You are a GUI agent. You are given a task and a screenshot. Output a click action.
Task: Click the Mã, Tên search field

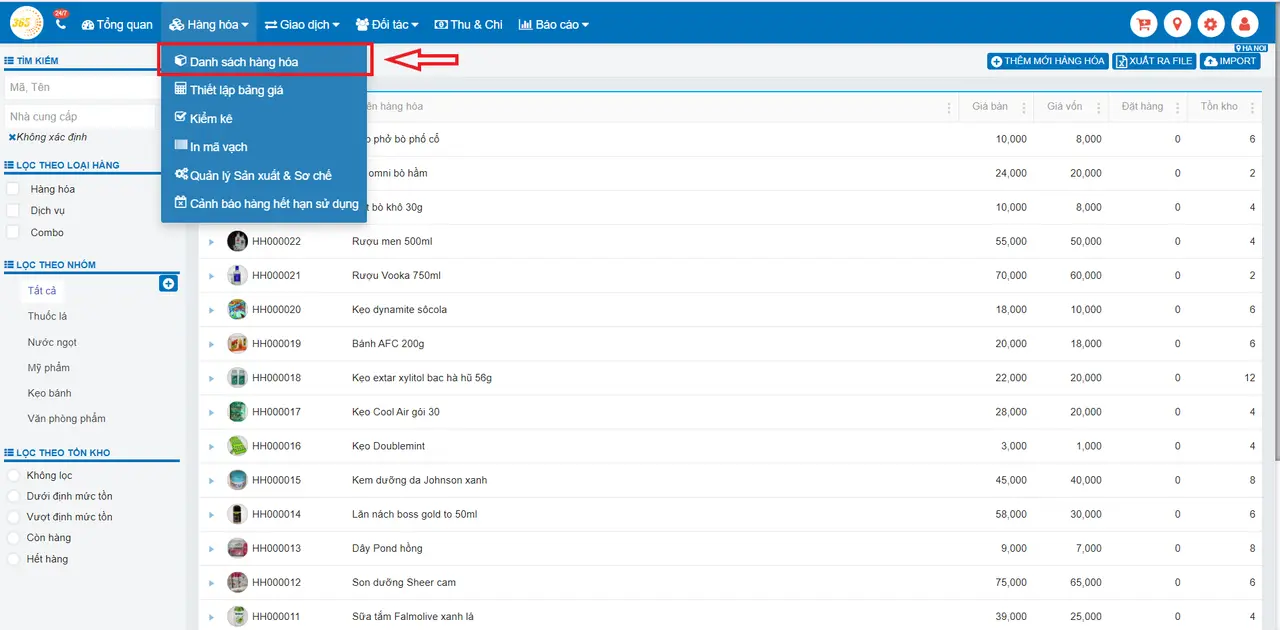pyautogui.click(x=82, y=87)
